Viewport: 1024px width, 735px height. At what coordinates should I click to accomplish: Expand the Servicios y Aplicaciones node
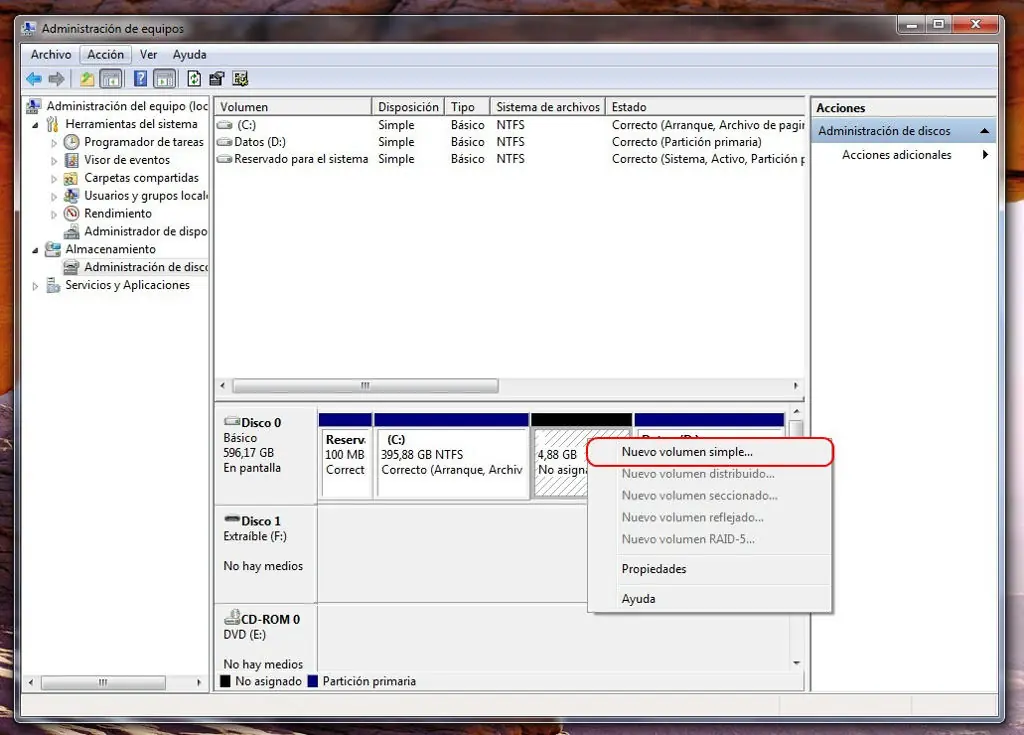37,286
